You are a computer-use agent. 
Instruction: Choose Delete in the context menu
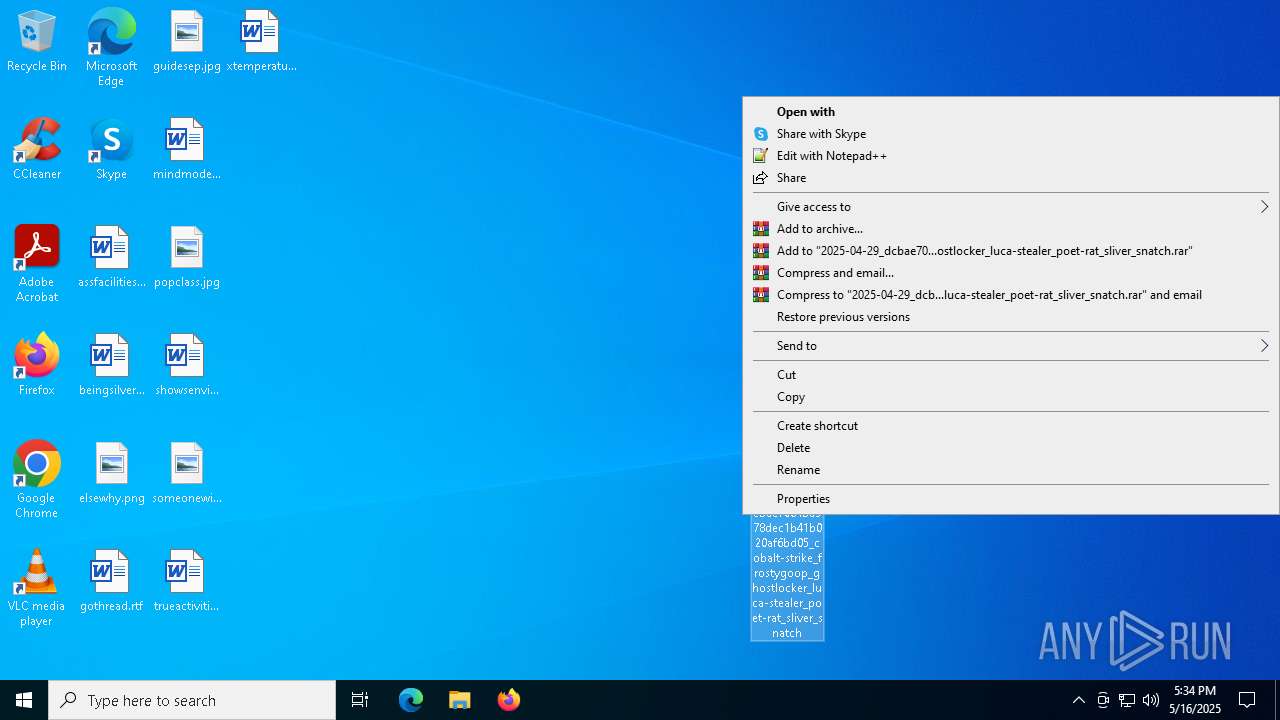(1010, 448)
